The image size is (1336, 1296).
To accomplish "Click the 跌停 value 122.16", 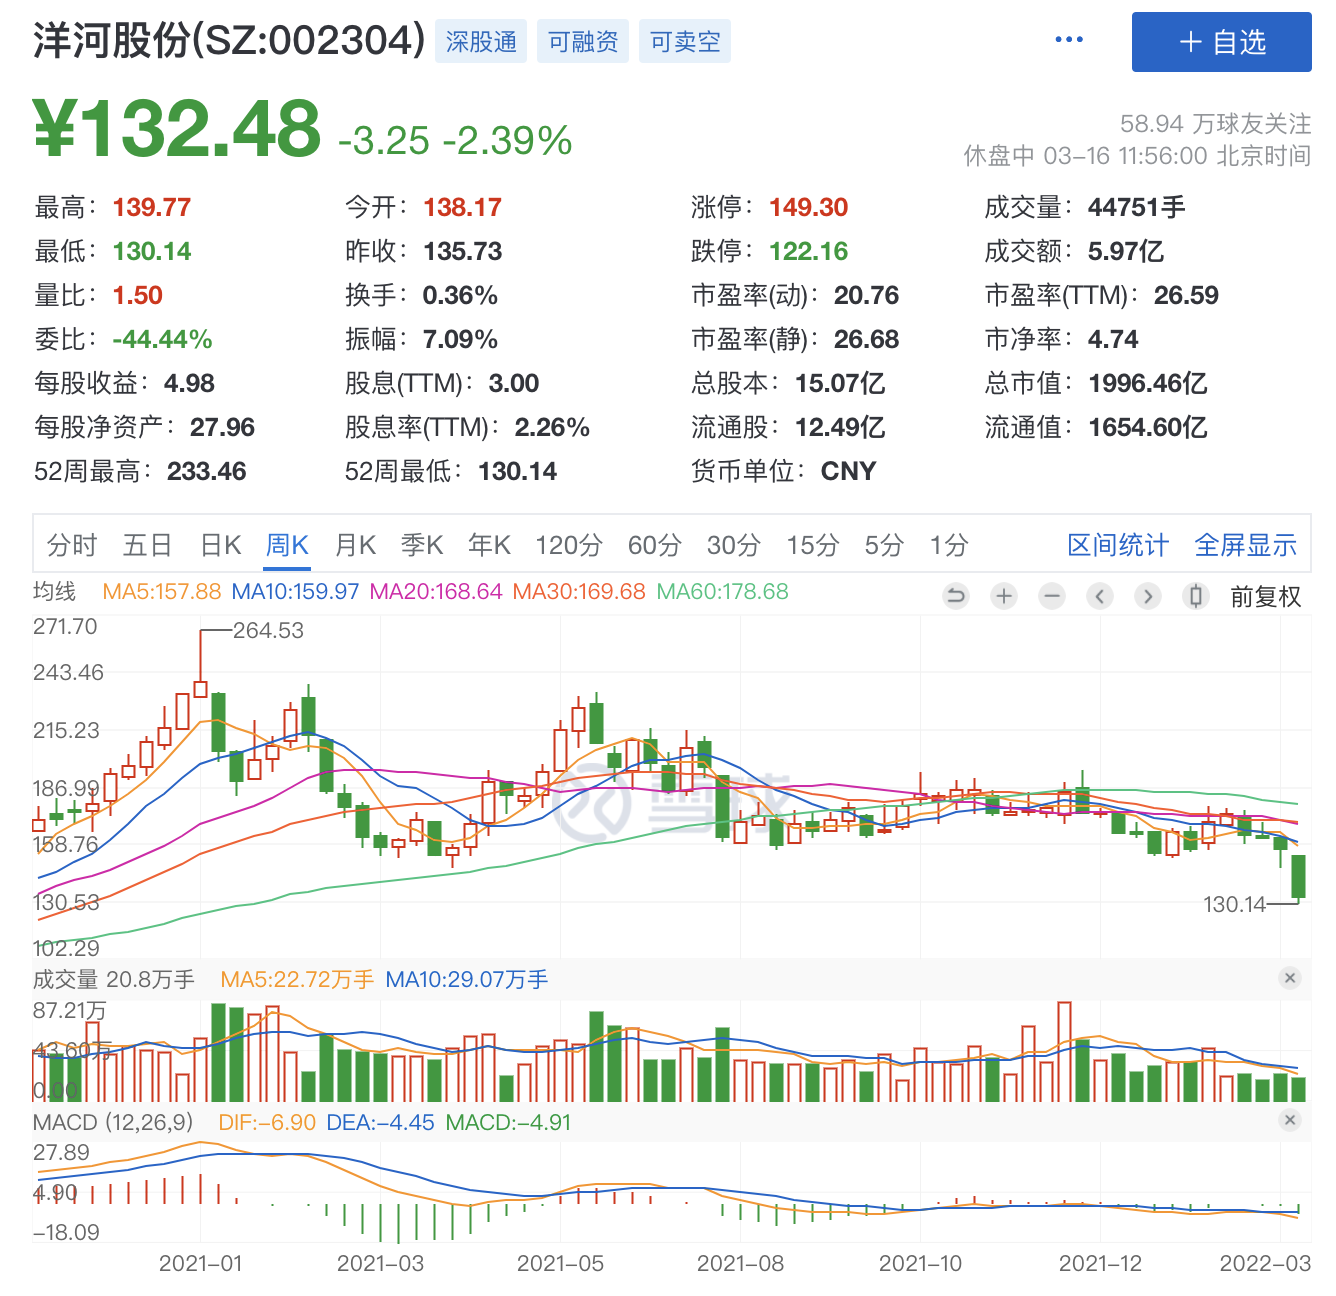I will point(808,251).
